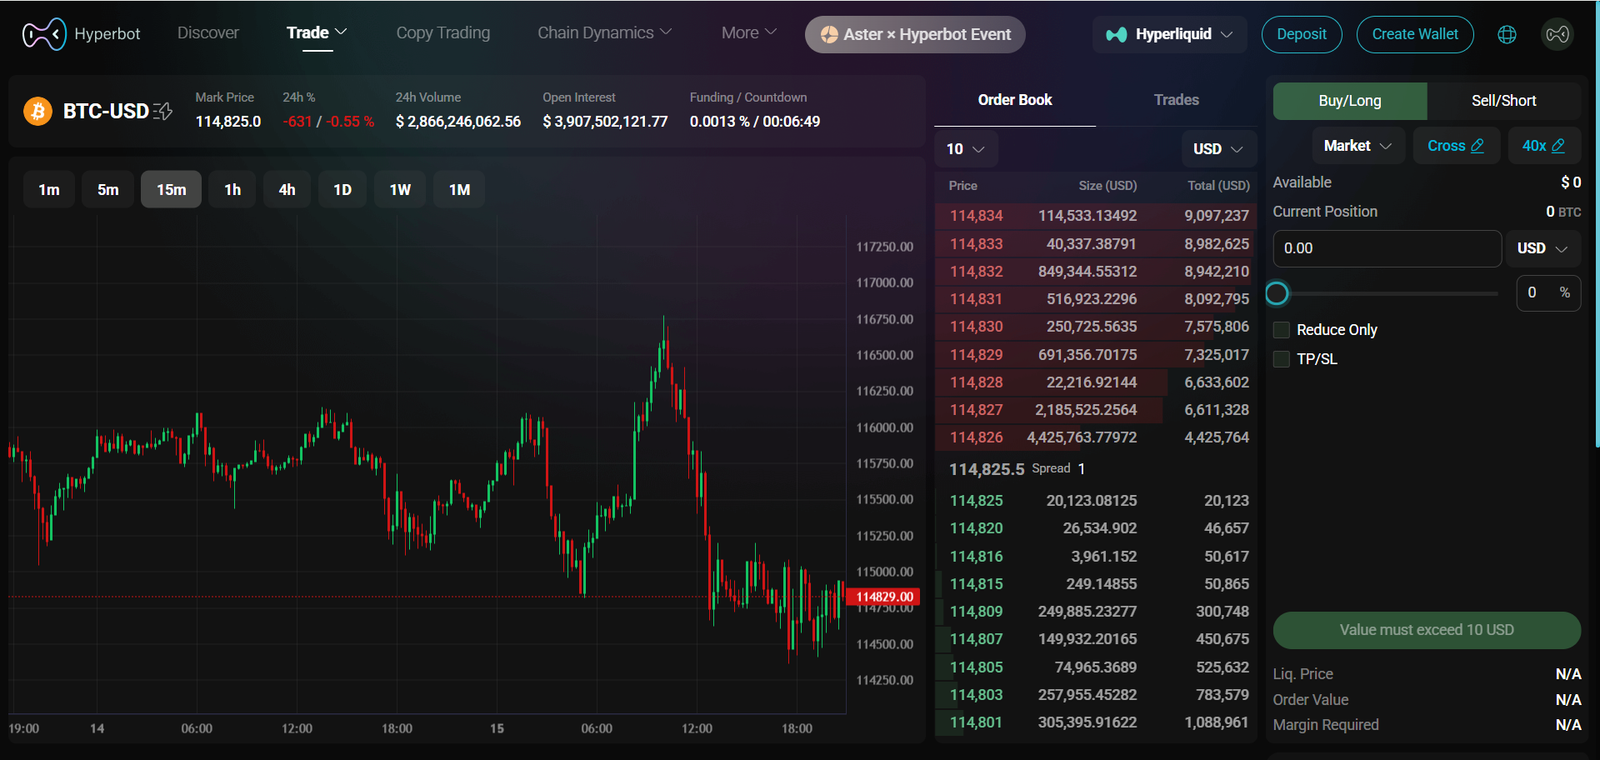Open the Copy Trading menu item

tap(443, 33)
